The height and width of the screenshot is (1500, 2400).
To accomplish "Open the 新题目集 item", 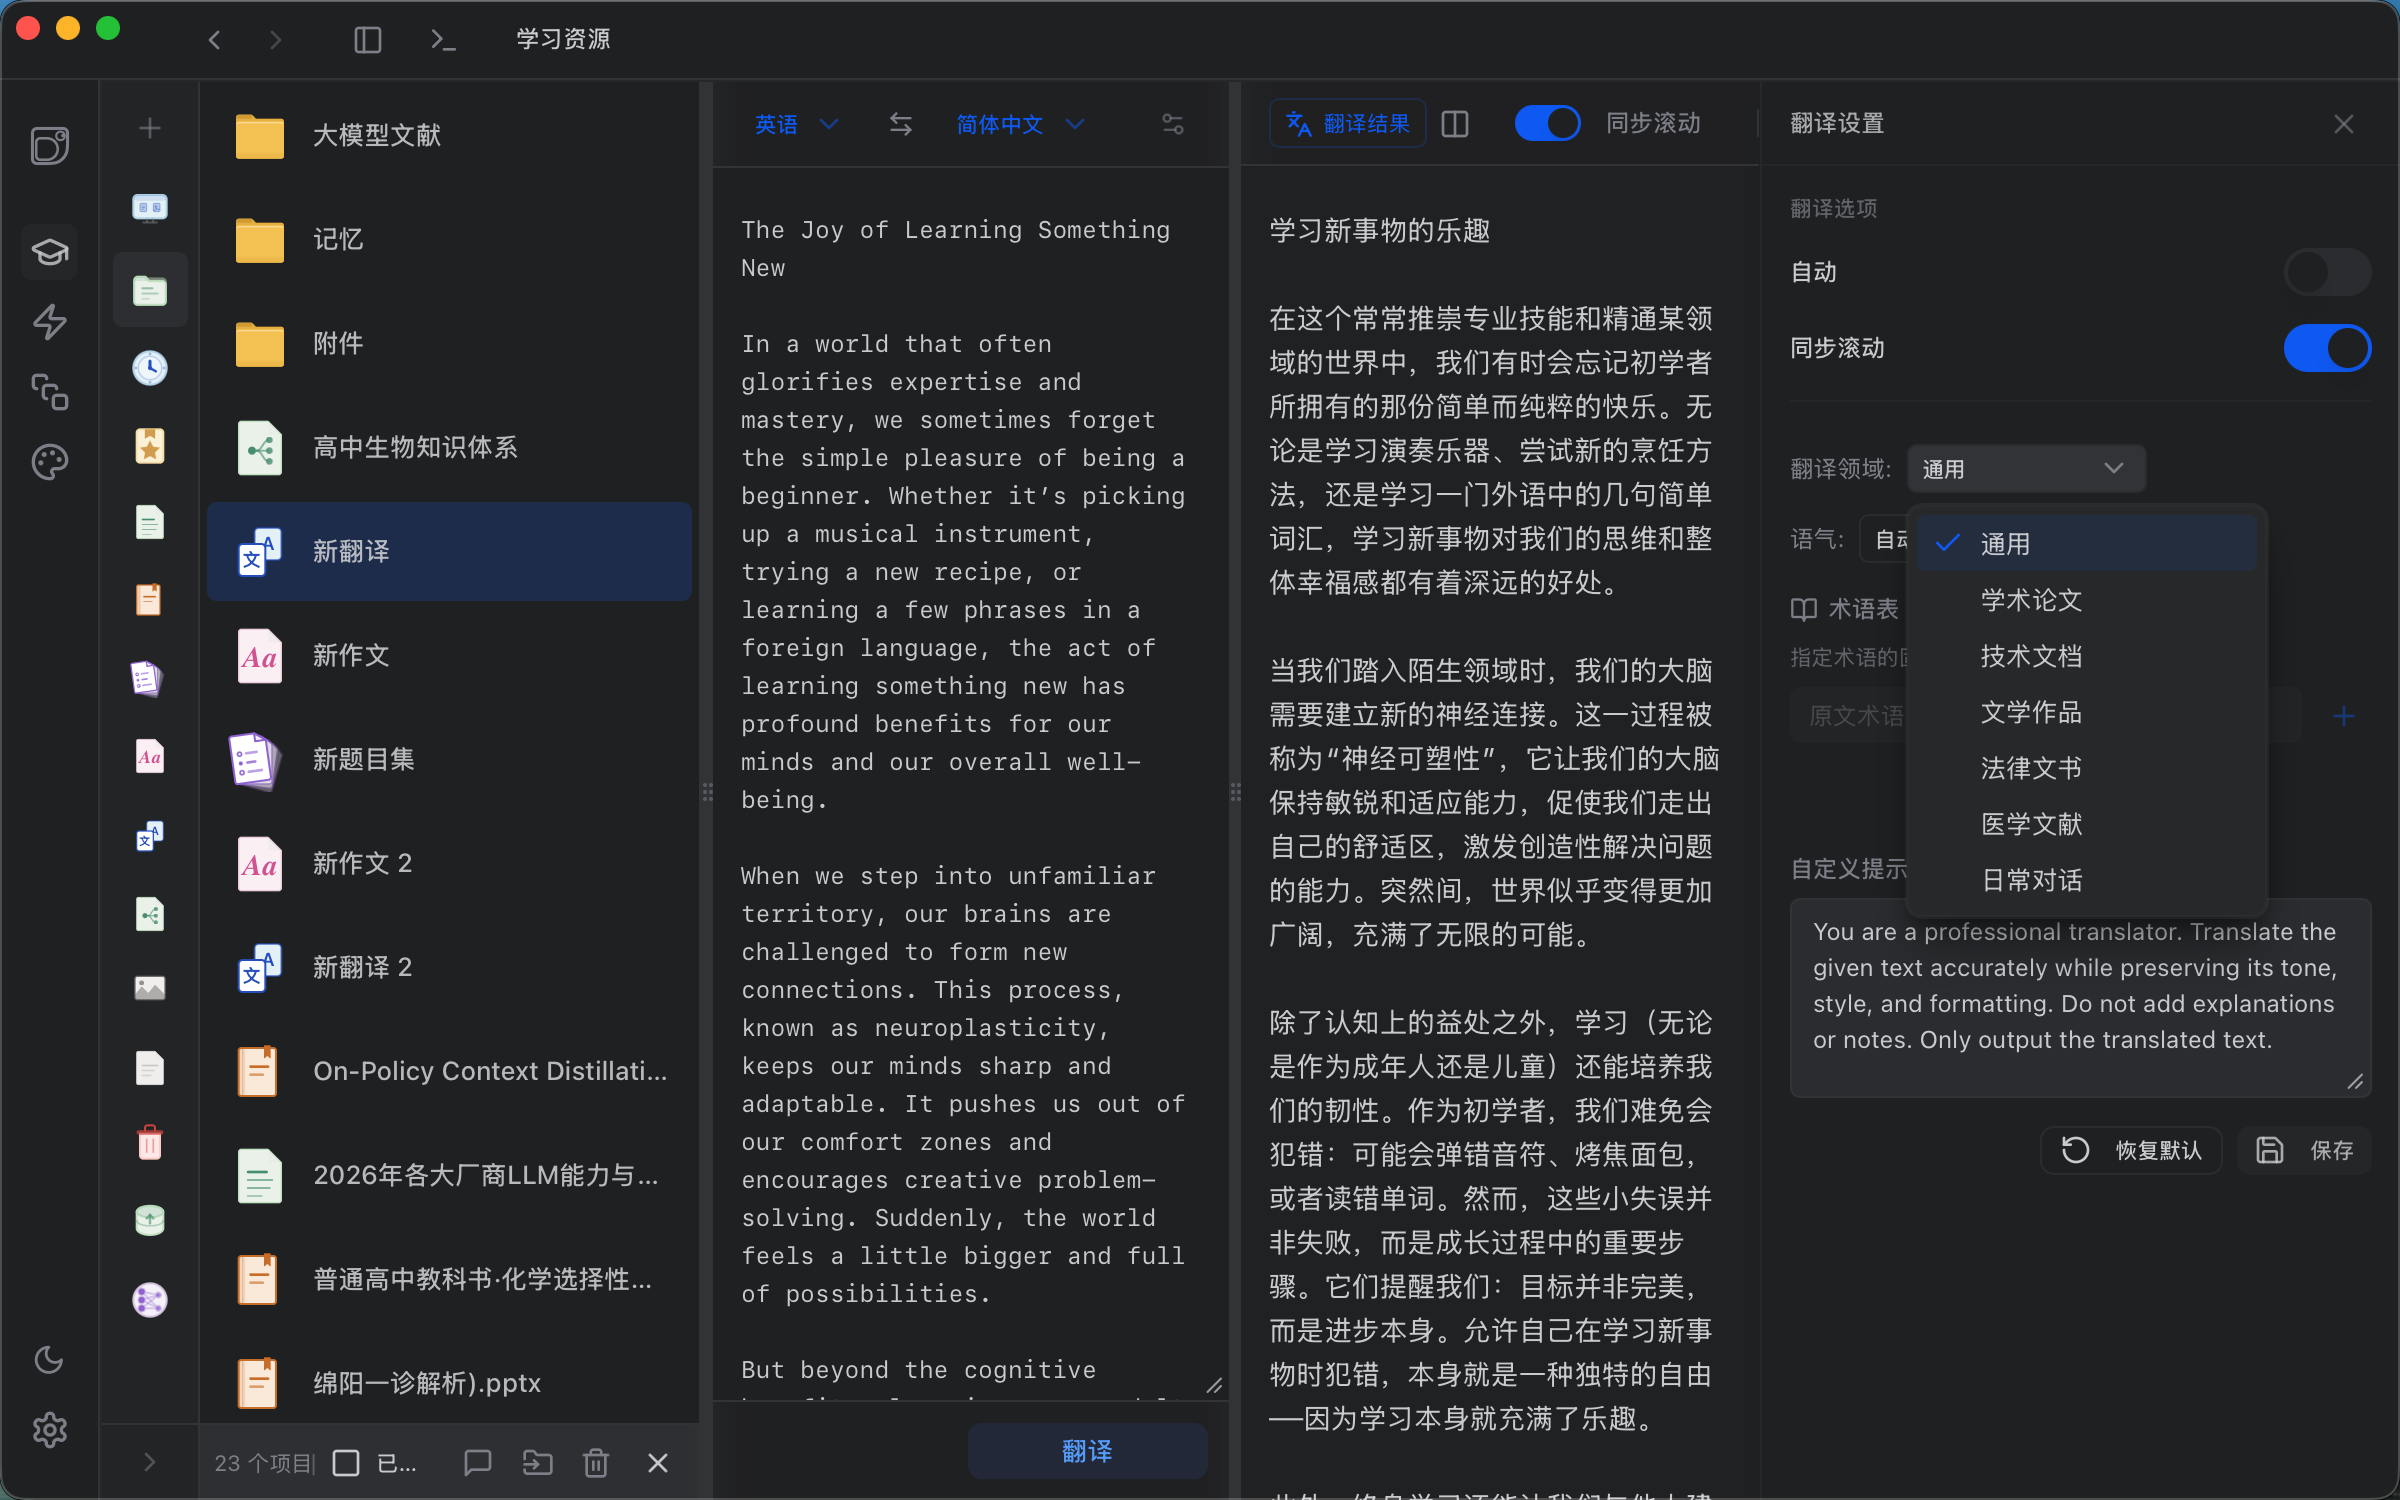I will pyautogui.click(x=449, y=760).
